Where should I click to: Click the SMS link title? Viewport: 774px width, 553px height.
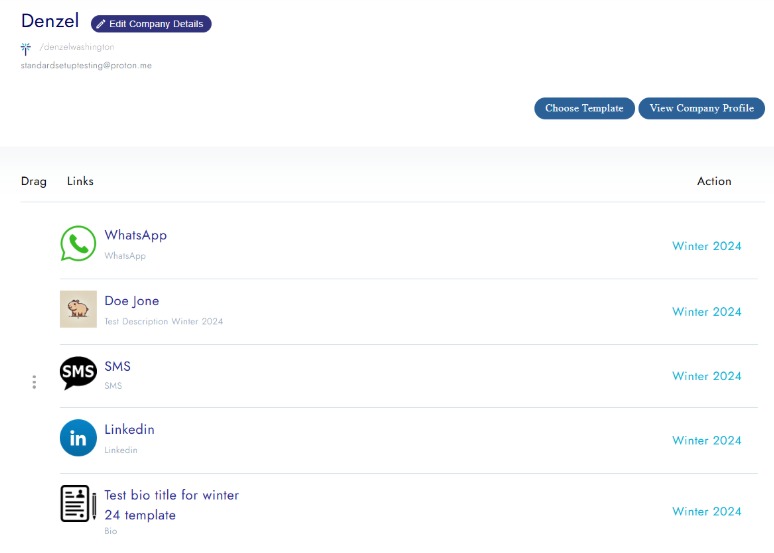click(x=117, y=366)
